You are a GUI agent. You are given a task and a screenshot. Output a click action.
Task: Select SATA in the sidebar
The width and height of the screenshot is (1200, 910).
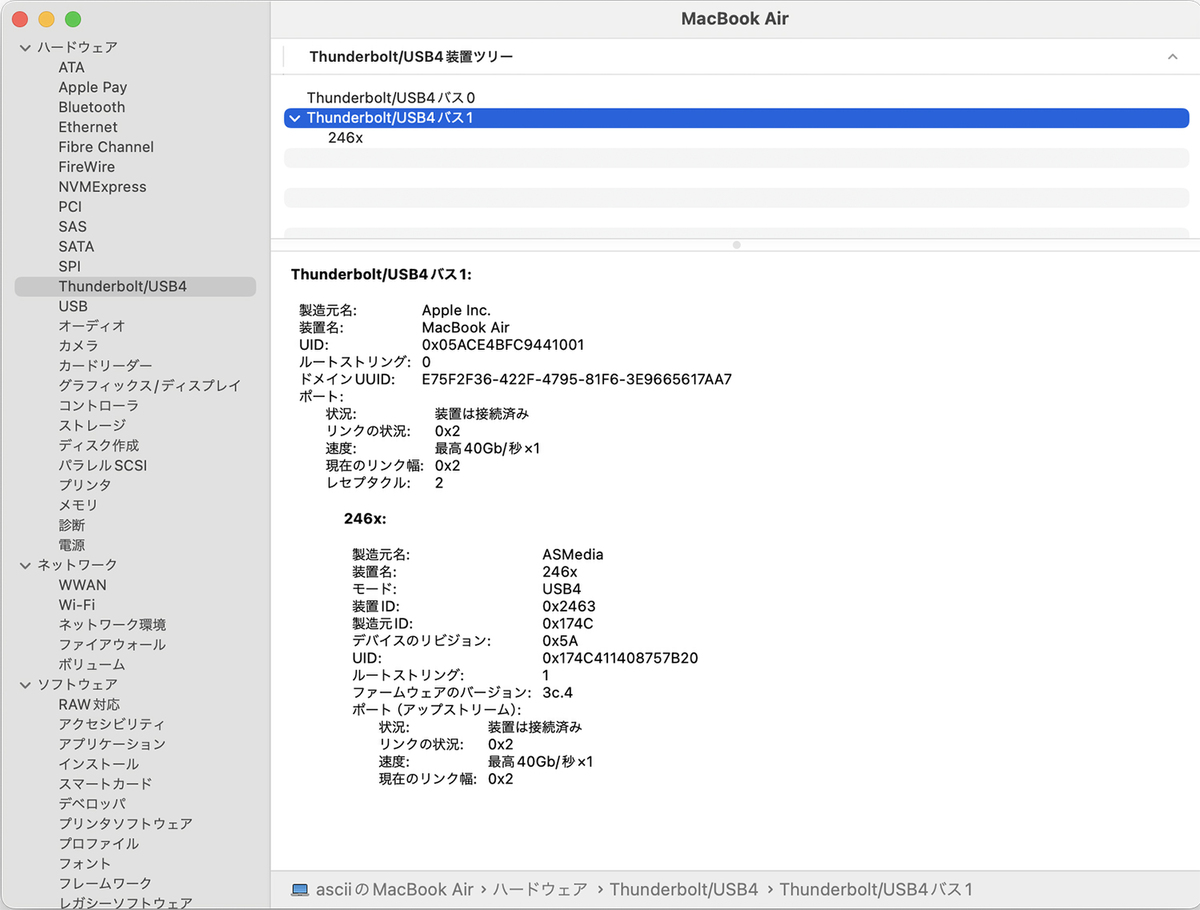tap(76, 246)
